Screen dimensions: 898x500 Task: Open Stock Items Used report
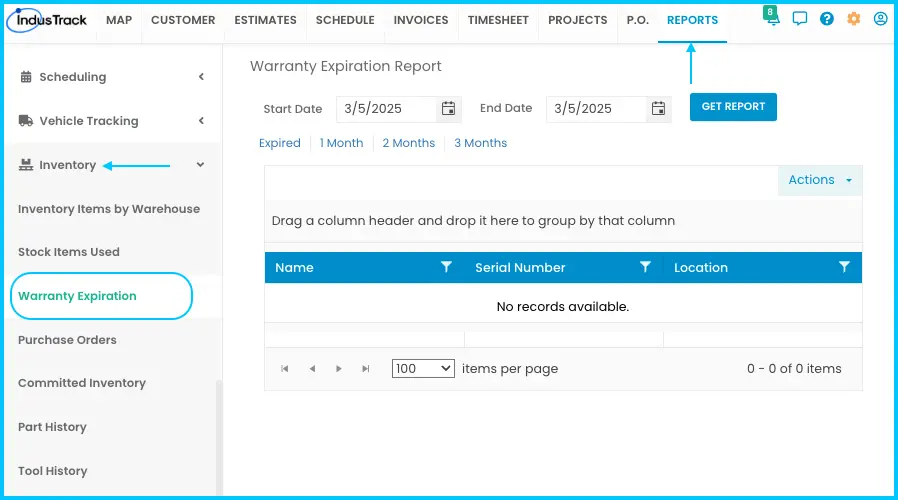(x=69, y=252)
